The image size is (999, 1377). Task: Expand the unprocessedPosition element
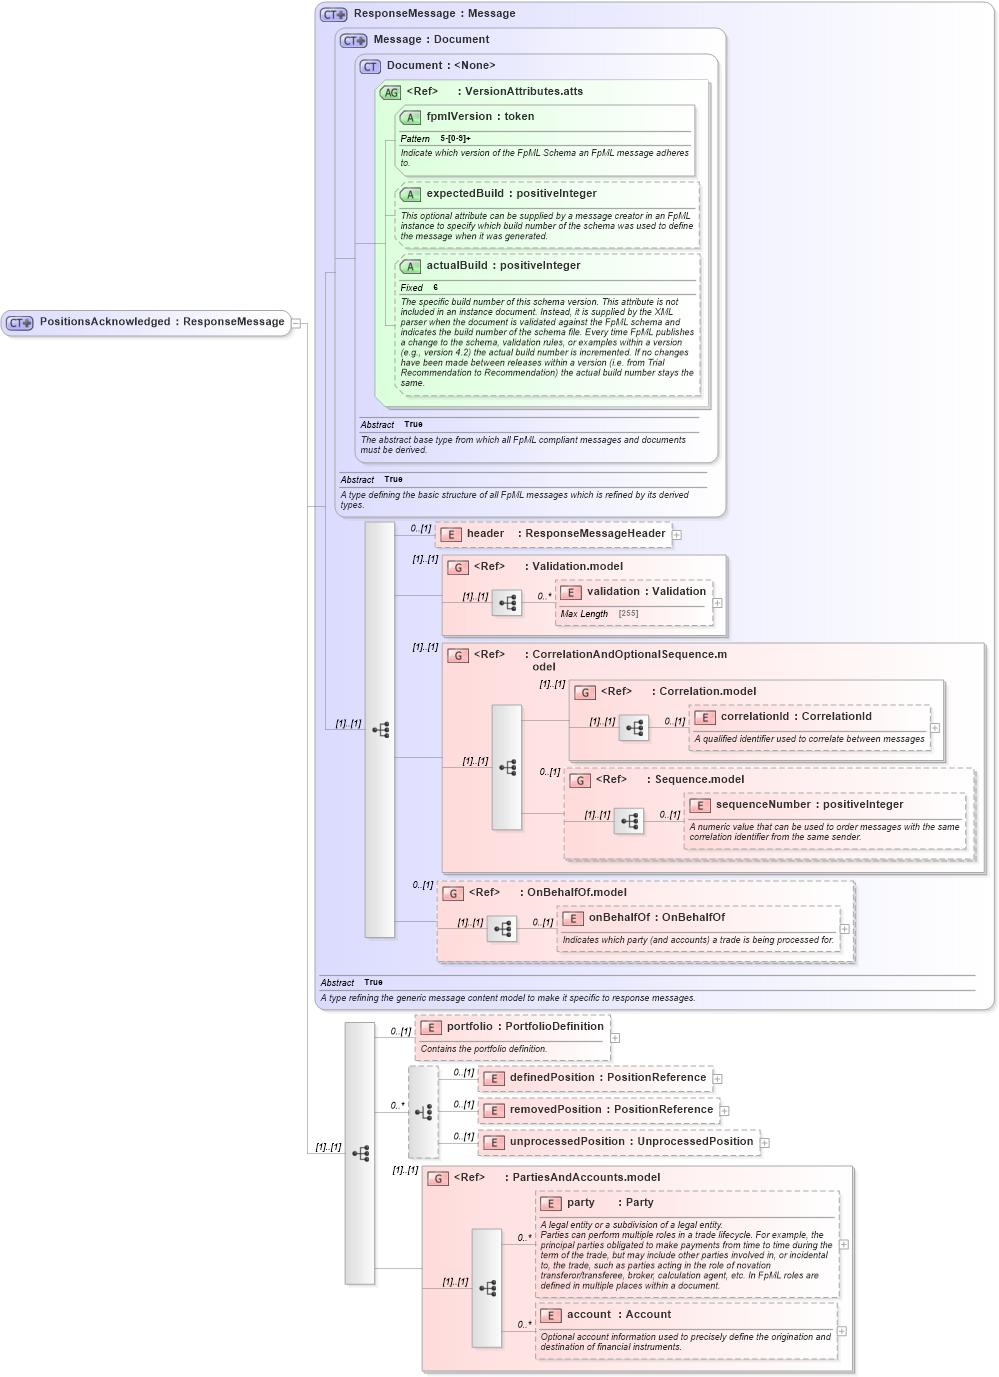click(x=765, y=1143)
